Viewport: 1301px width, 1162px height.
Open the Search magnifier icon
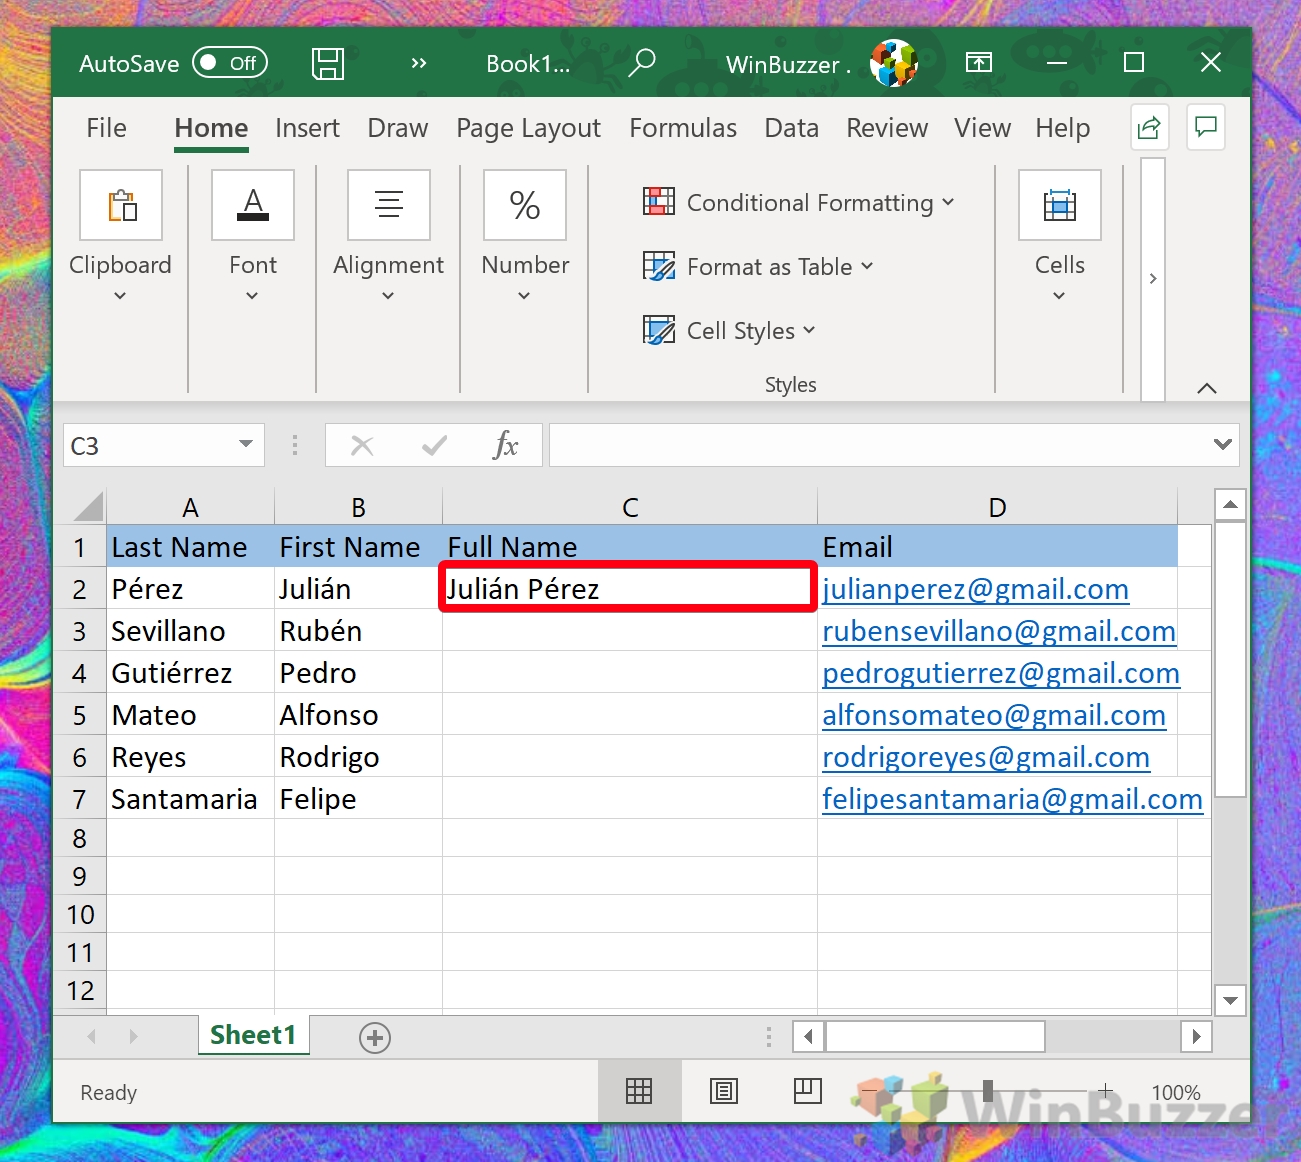point(641,63)
